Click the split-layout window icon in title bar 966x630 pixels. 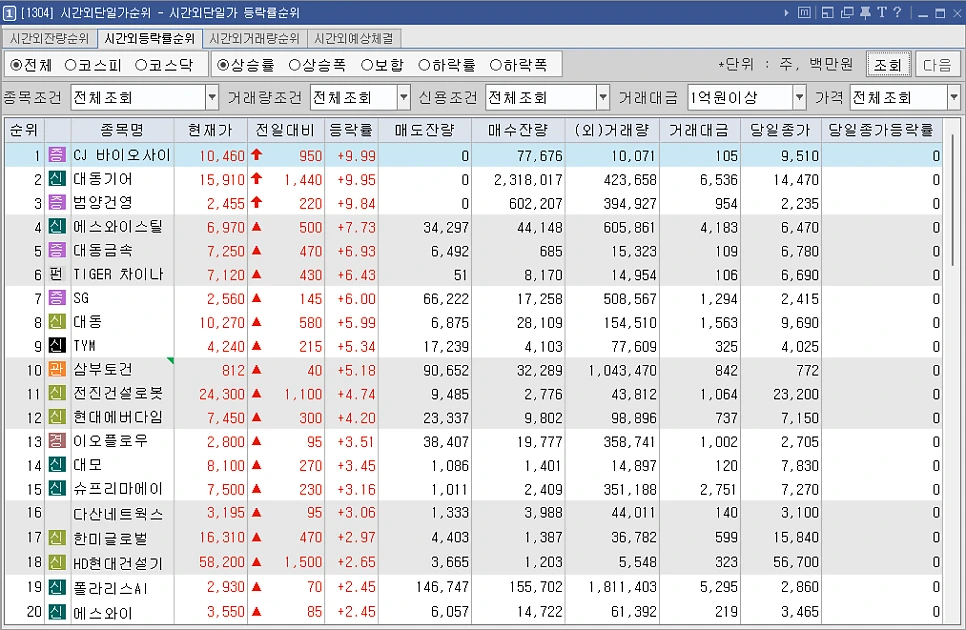tap(827, 12)
